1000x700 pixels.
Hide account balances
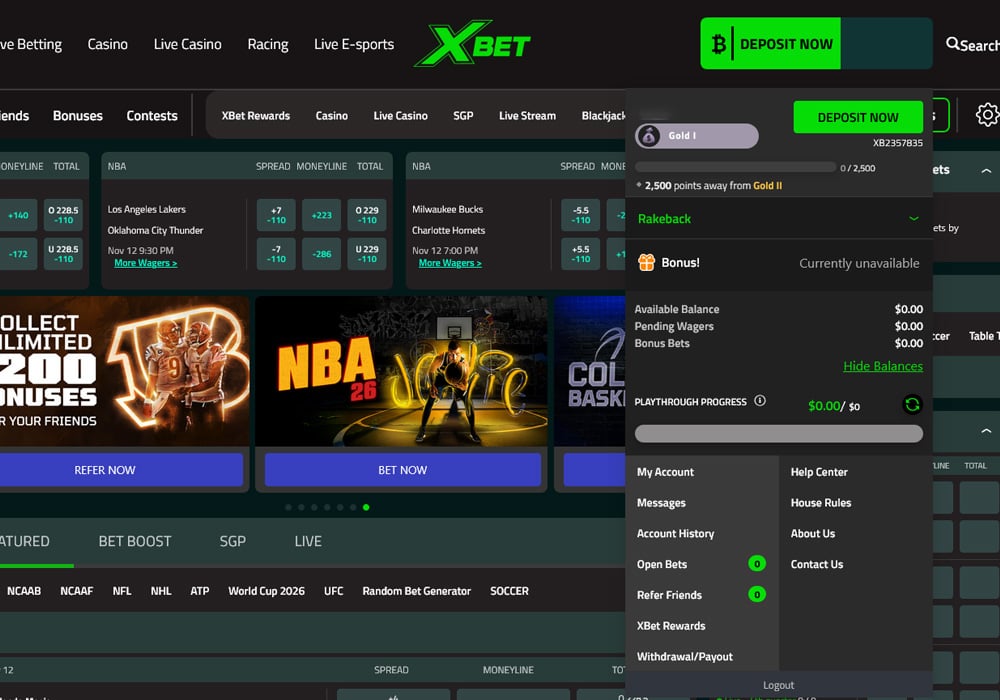pyautogui.click(x=882, y=366)
